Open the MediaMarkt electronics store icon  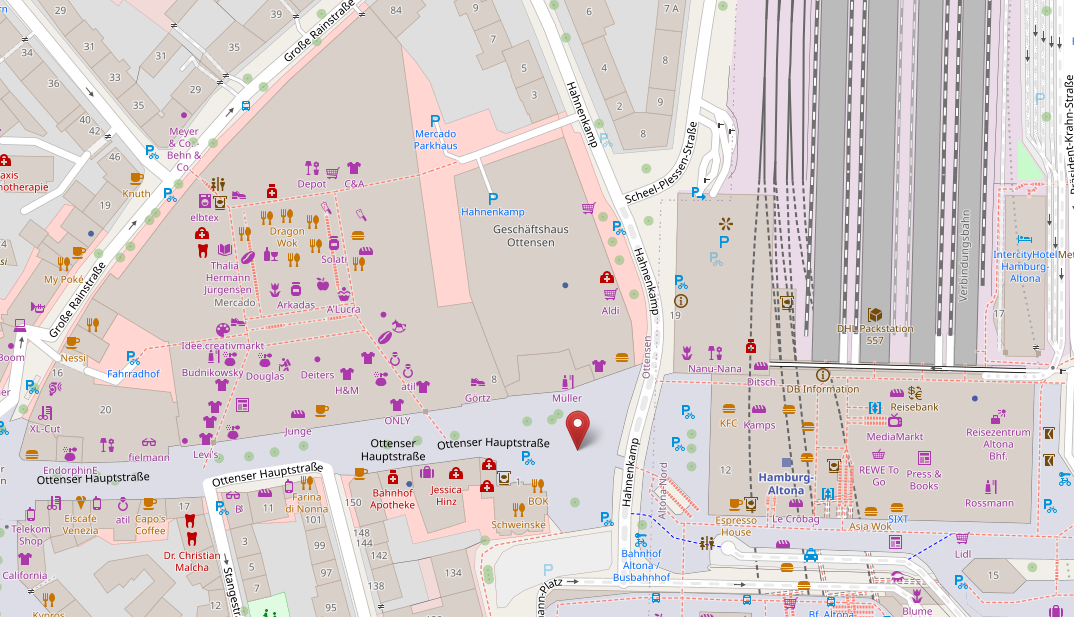[x=895, y=420]
